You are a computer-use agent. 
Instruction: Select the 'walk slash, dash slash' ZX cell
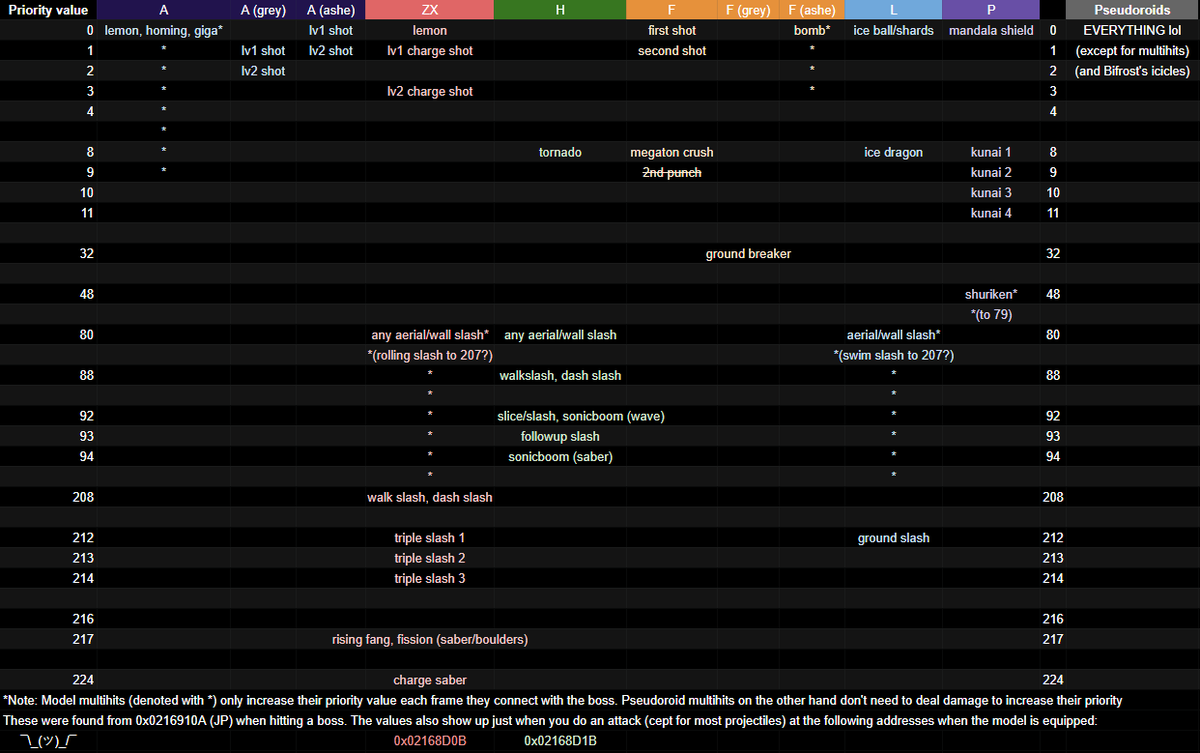(x=429, y=498)
